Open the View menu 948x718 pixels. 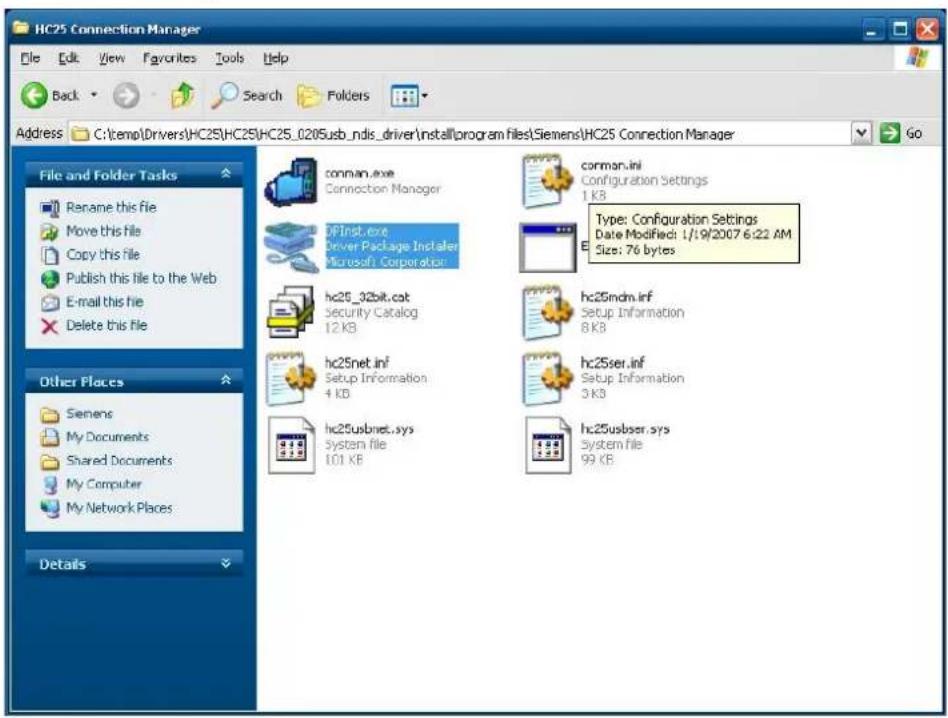point(112,58)
